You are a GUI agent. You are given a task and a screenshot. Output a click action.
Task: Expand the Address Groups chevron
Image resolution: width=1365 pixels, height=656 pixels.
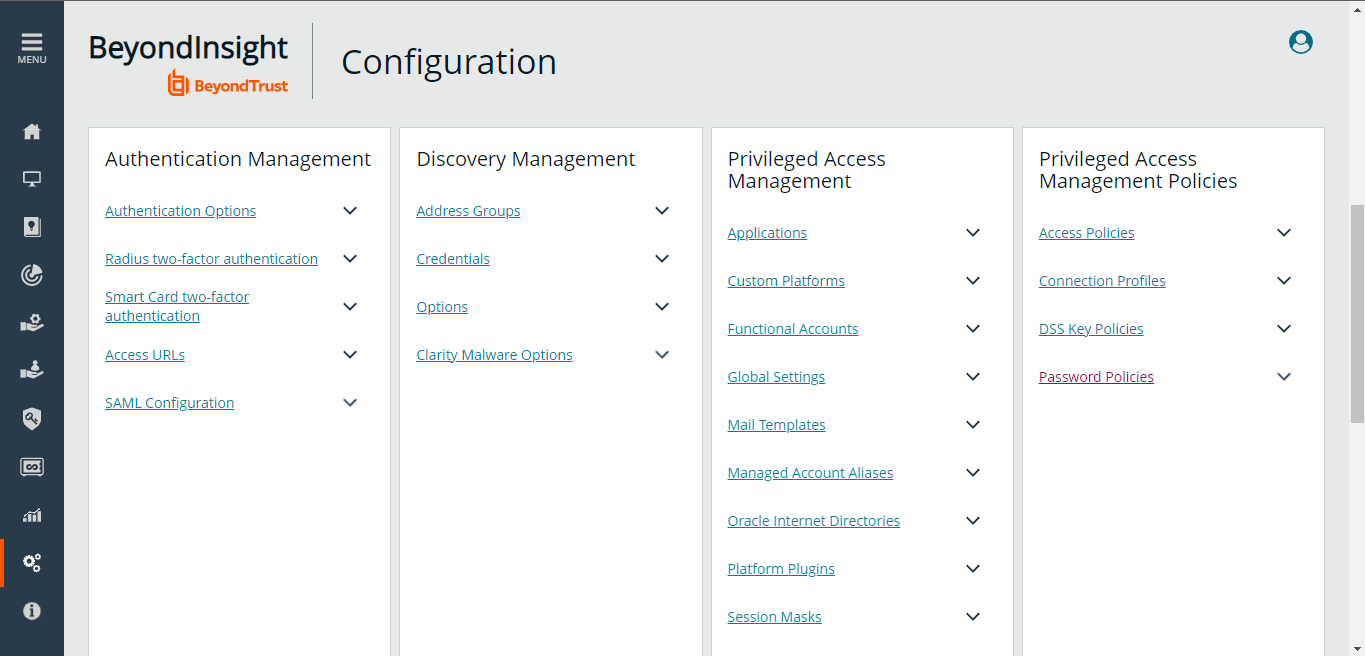coord(661,211)
